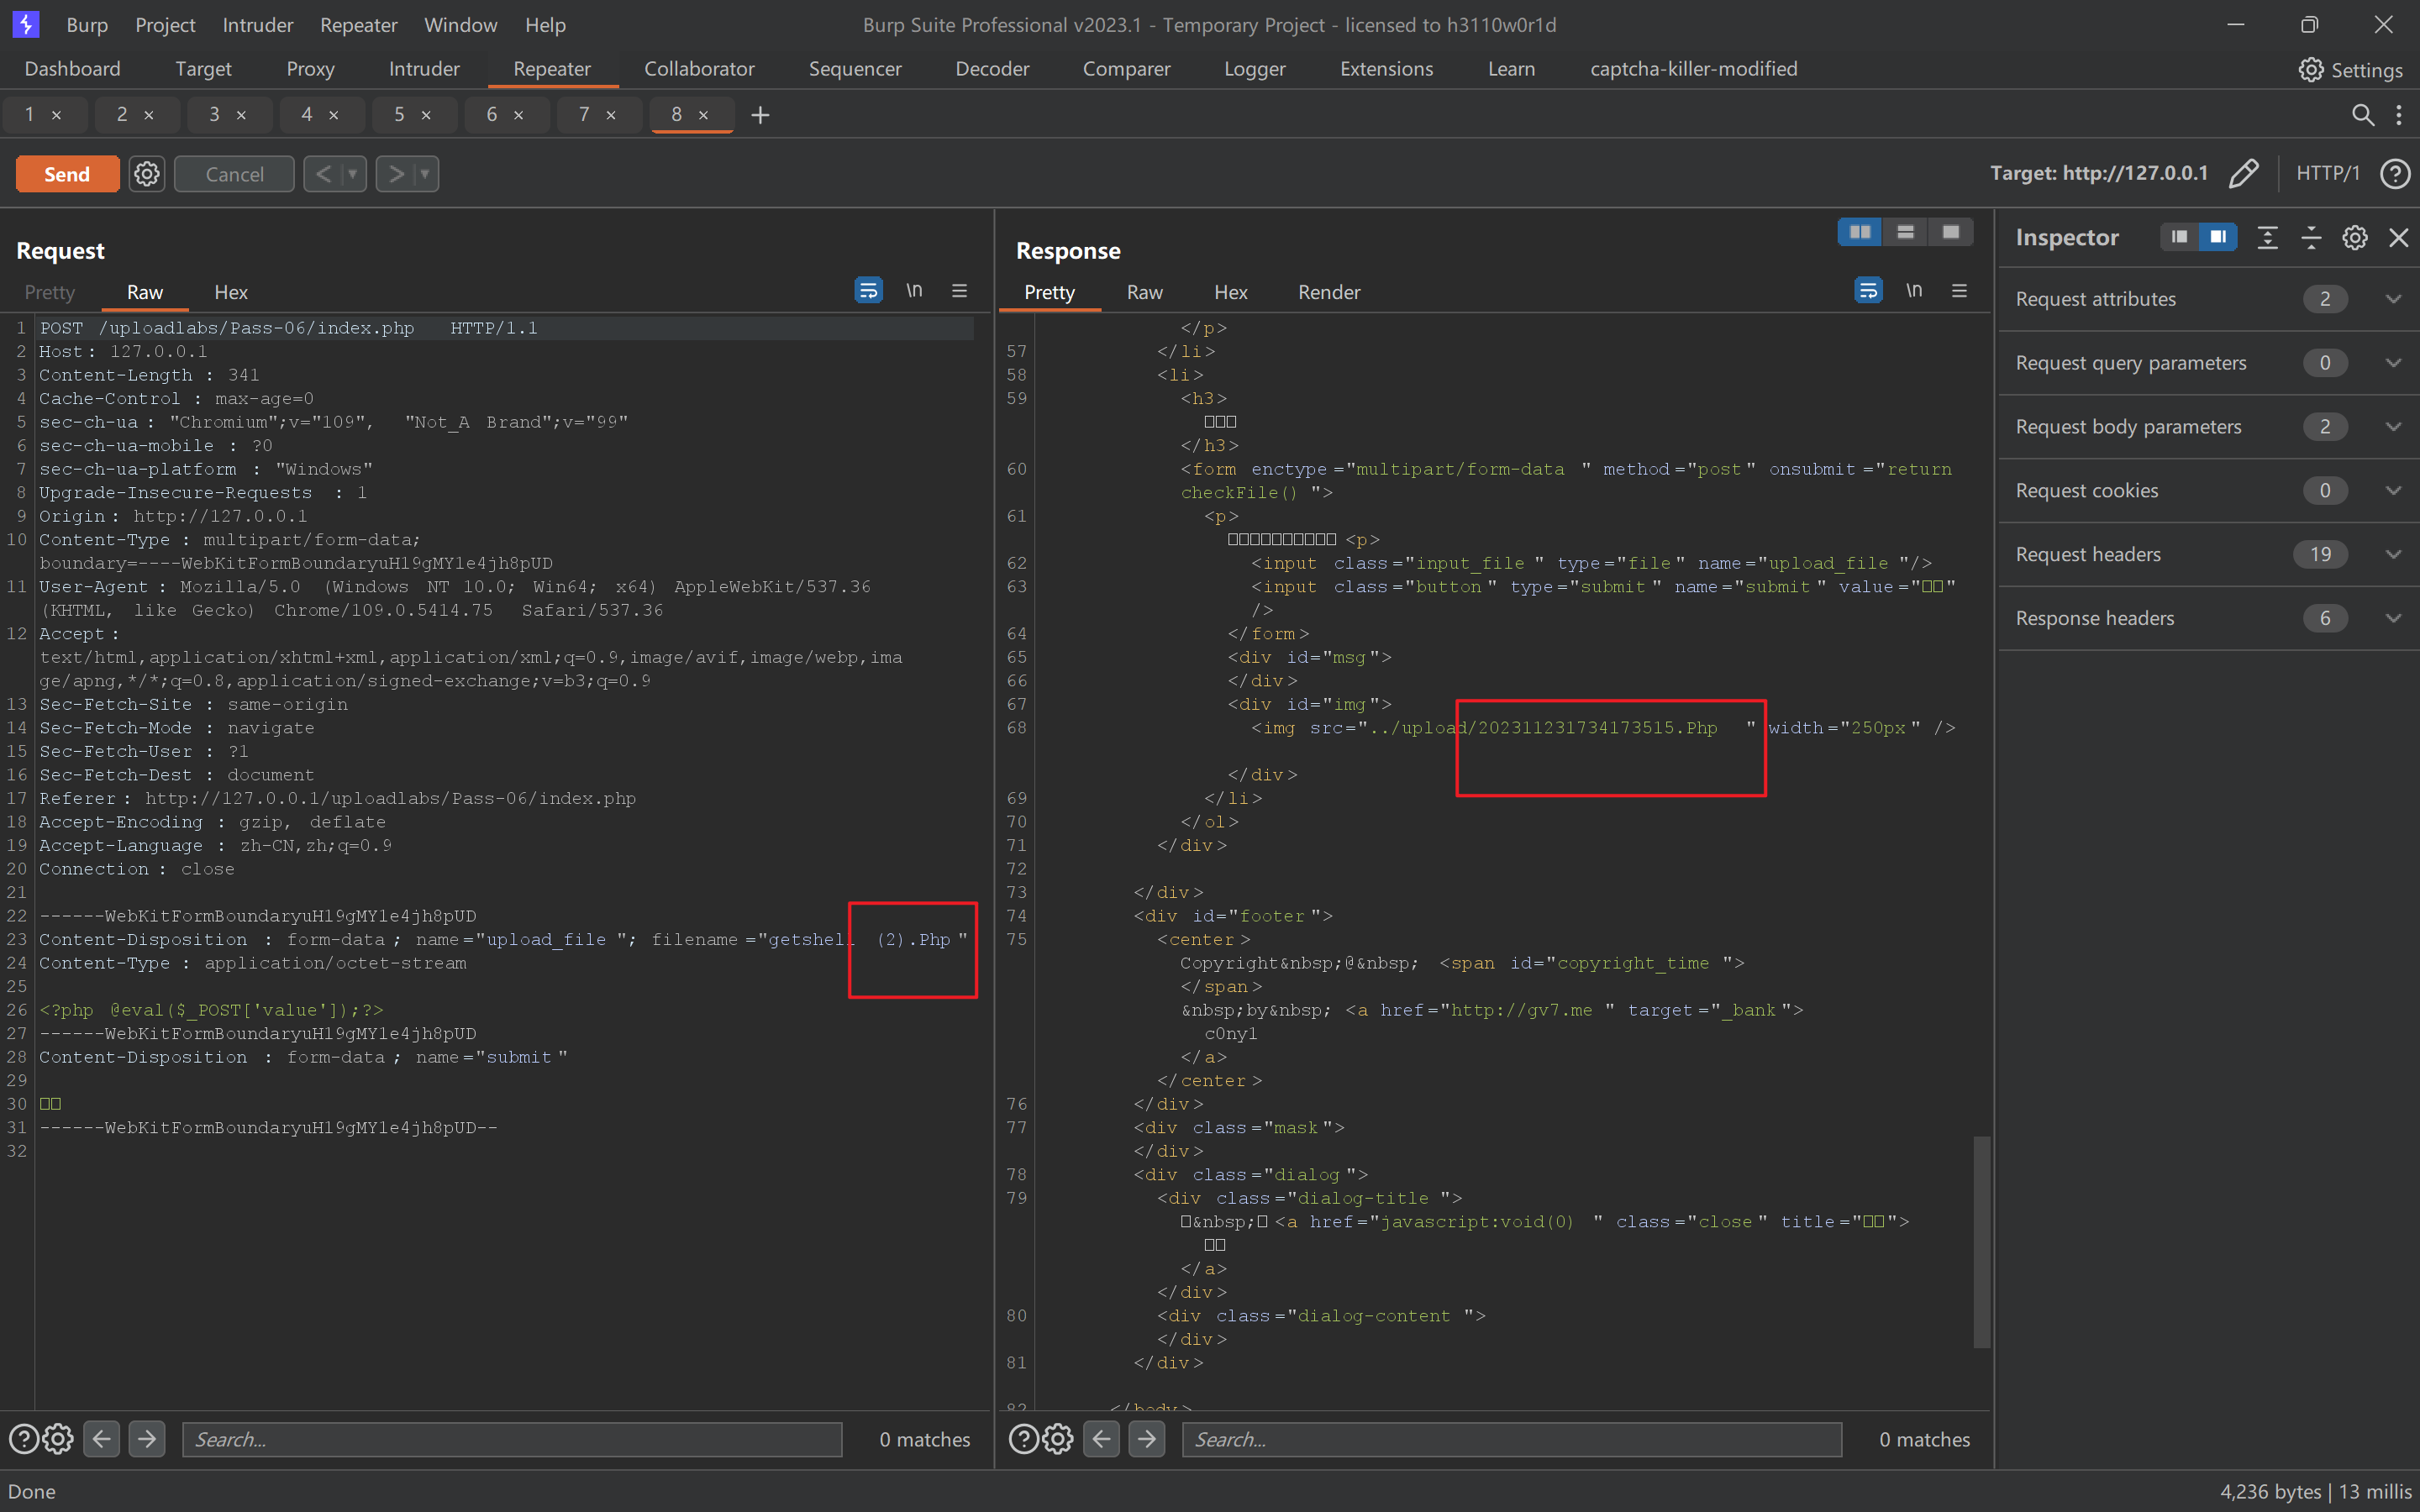Switch to response Render tab
Image resolution: width=2420 pixels, height=1512 pixels.
pos(1328,292)
